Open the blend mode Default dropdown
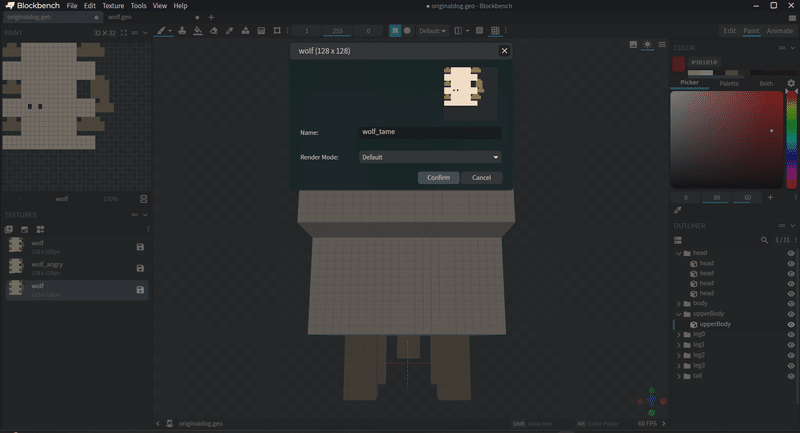 coord(433,31)
